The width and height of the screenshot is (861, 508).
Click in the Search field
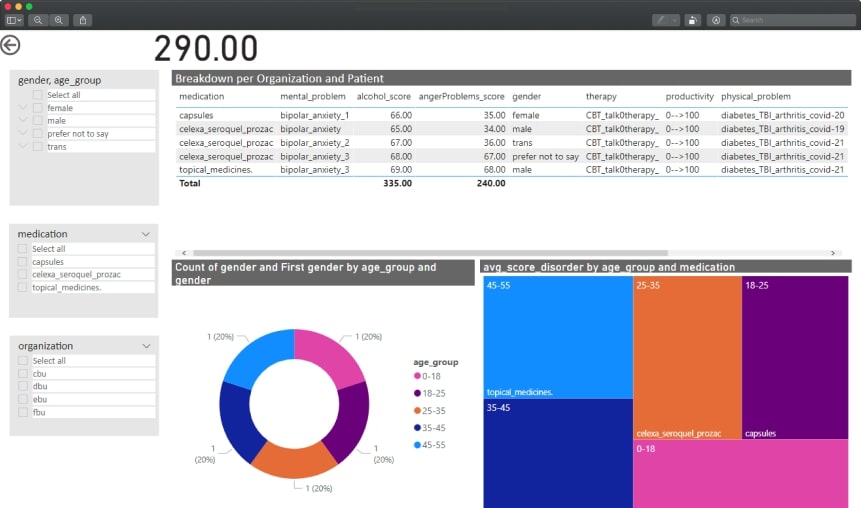click(795, 20)
